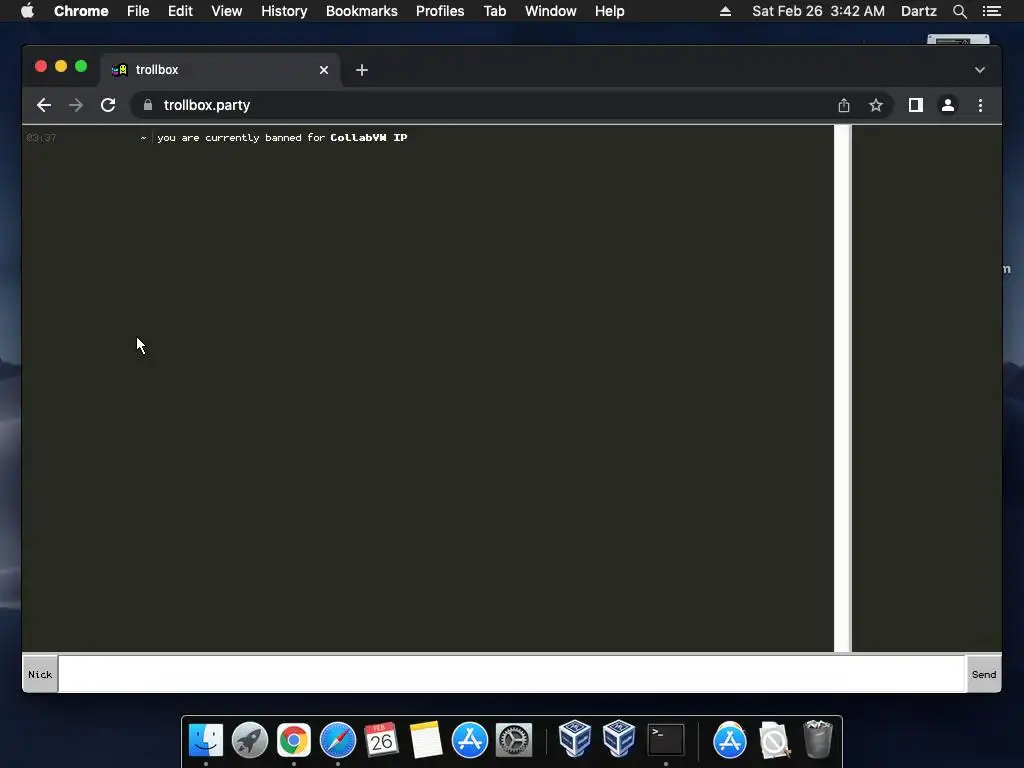Click Chrome icon in the dock
Image resolution: width=1024 pixels, height=768 pixels.
point(293,741)
